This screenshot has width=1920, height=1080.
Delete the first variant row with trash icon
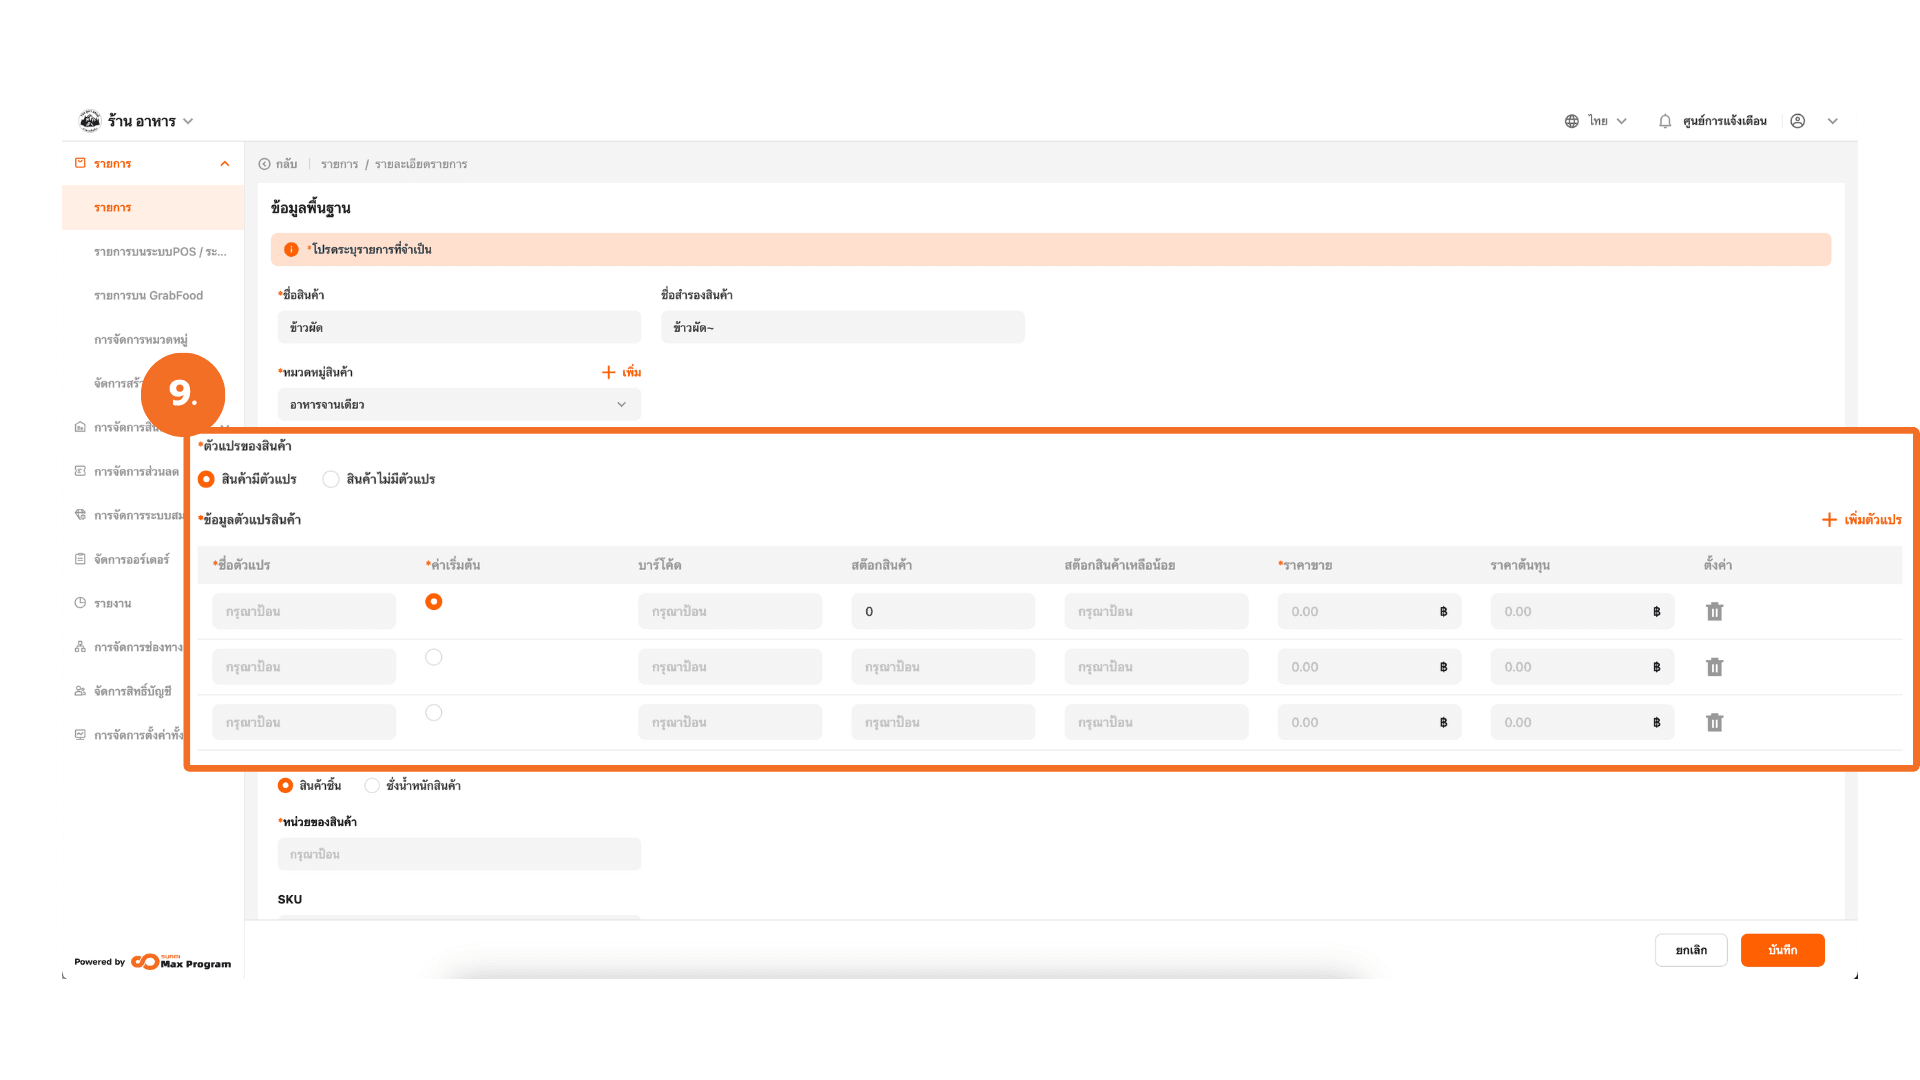click(x=1714, y=611)
